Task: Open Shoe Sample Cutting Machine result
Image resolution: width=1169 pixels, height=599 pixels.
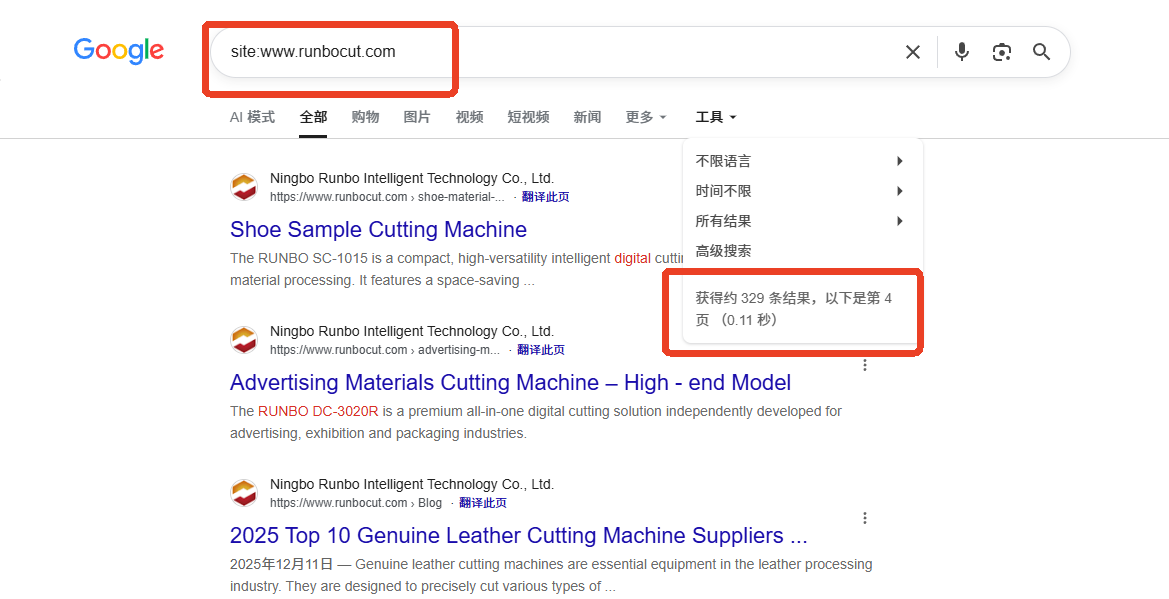Action: pos(378,229)
